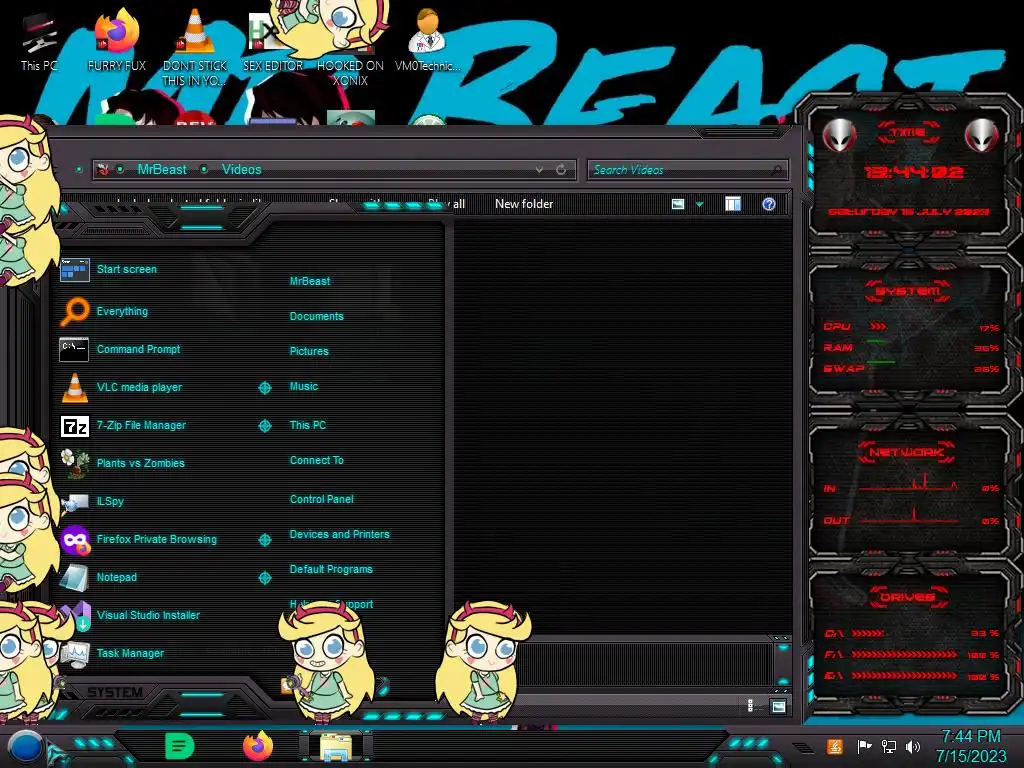Launch Task Manager from start menu

(112, 653)
